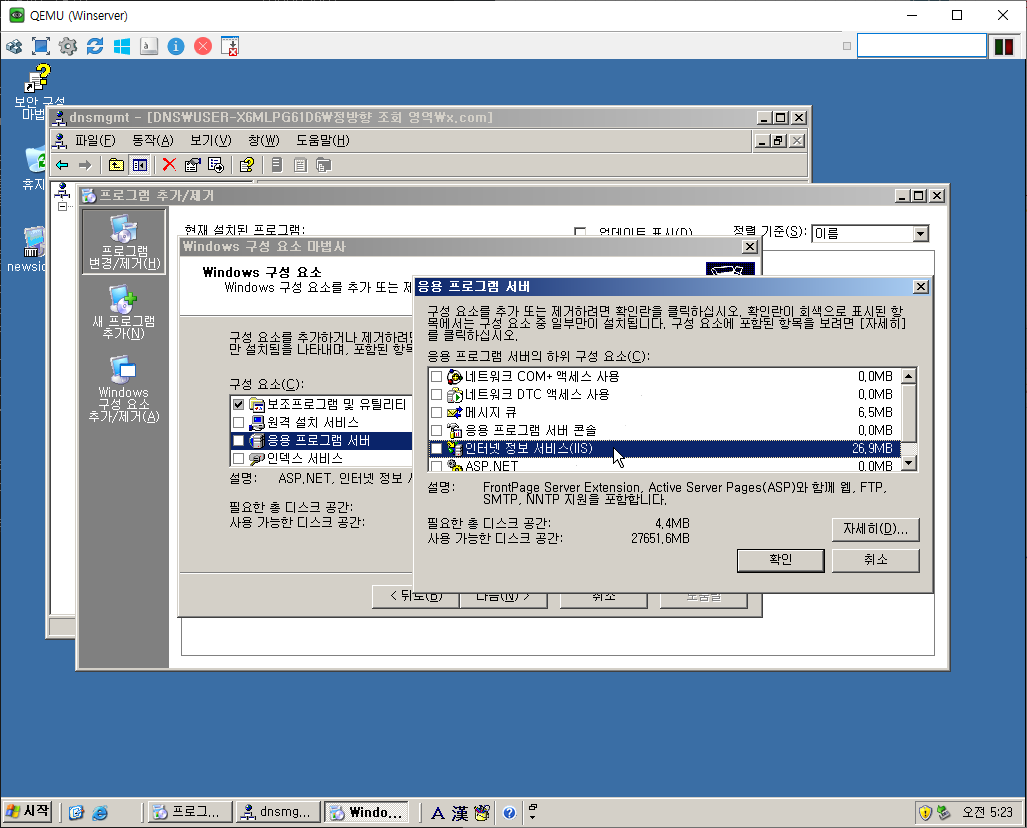
Task: Click the blue help icon in taskbar language bar
Action: coord(510,813)
